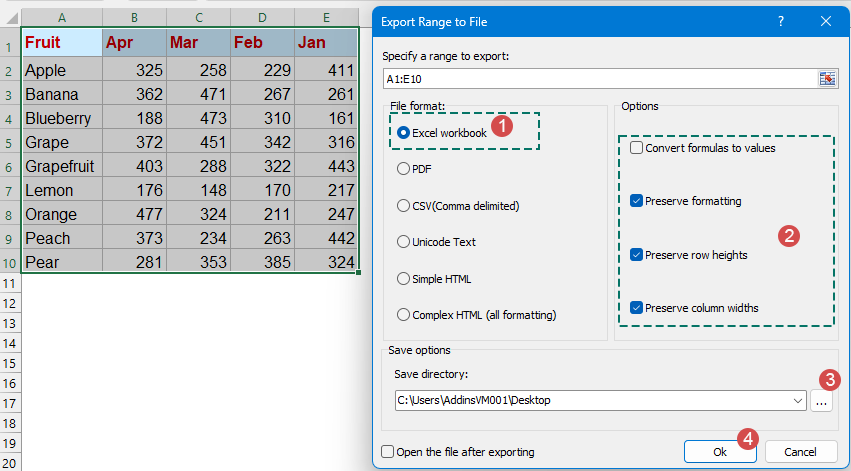Toggle Preserve column widths checkbox

637,308
